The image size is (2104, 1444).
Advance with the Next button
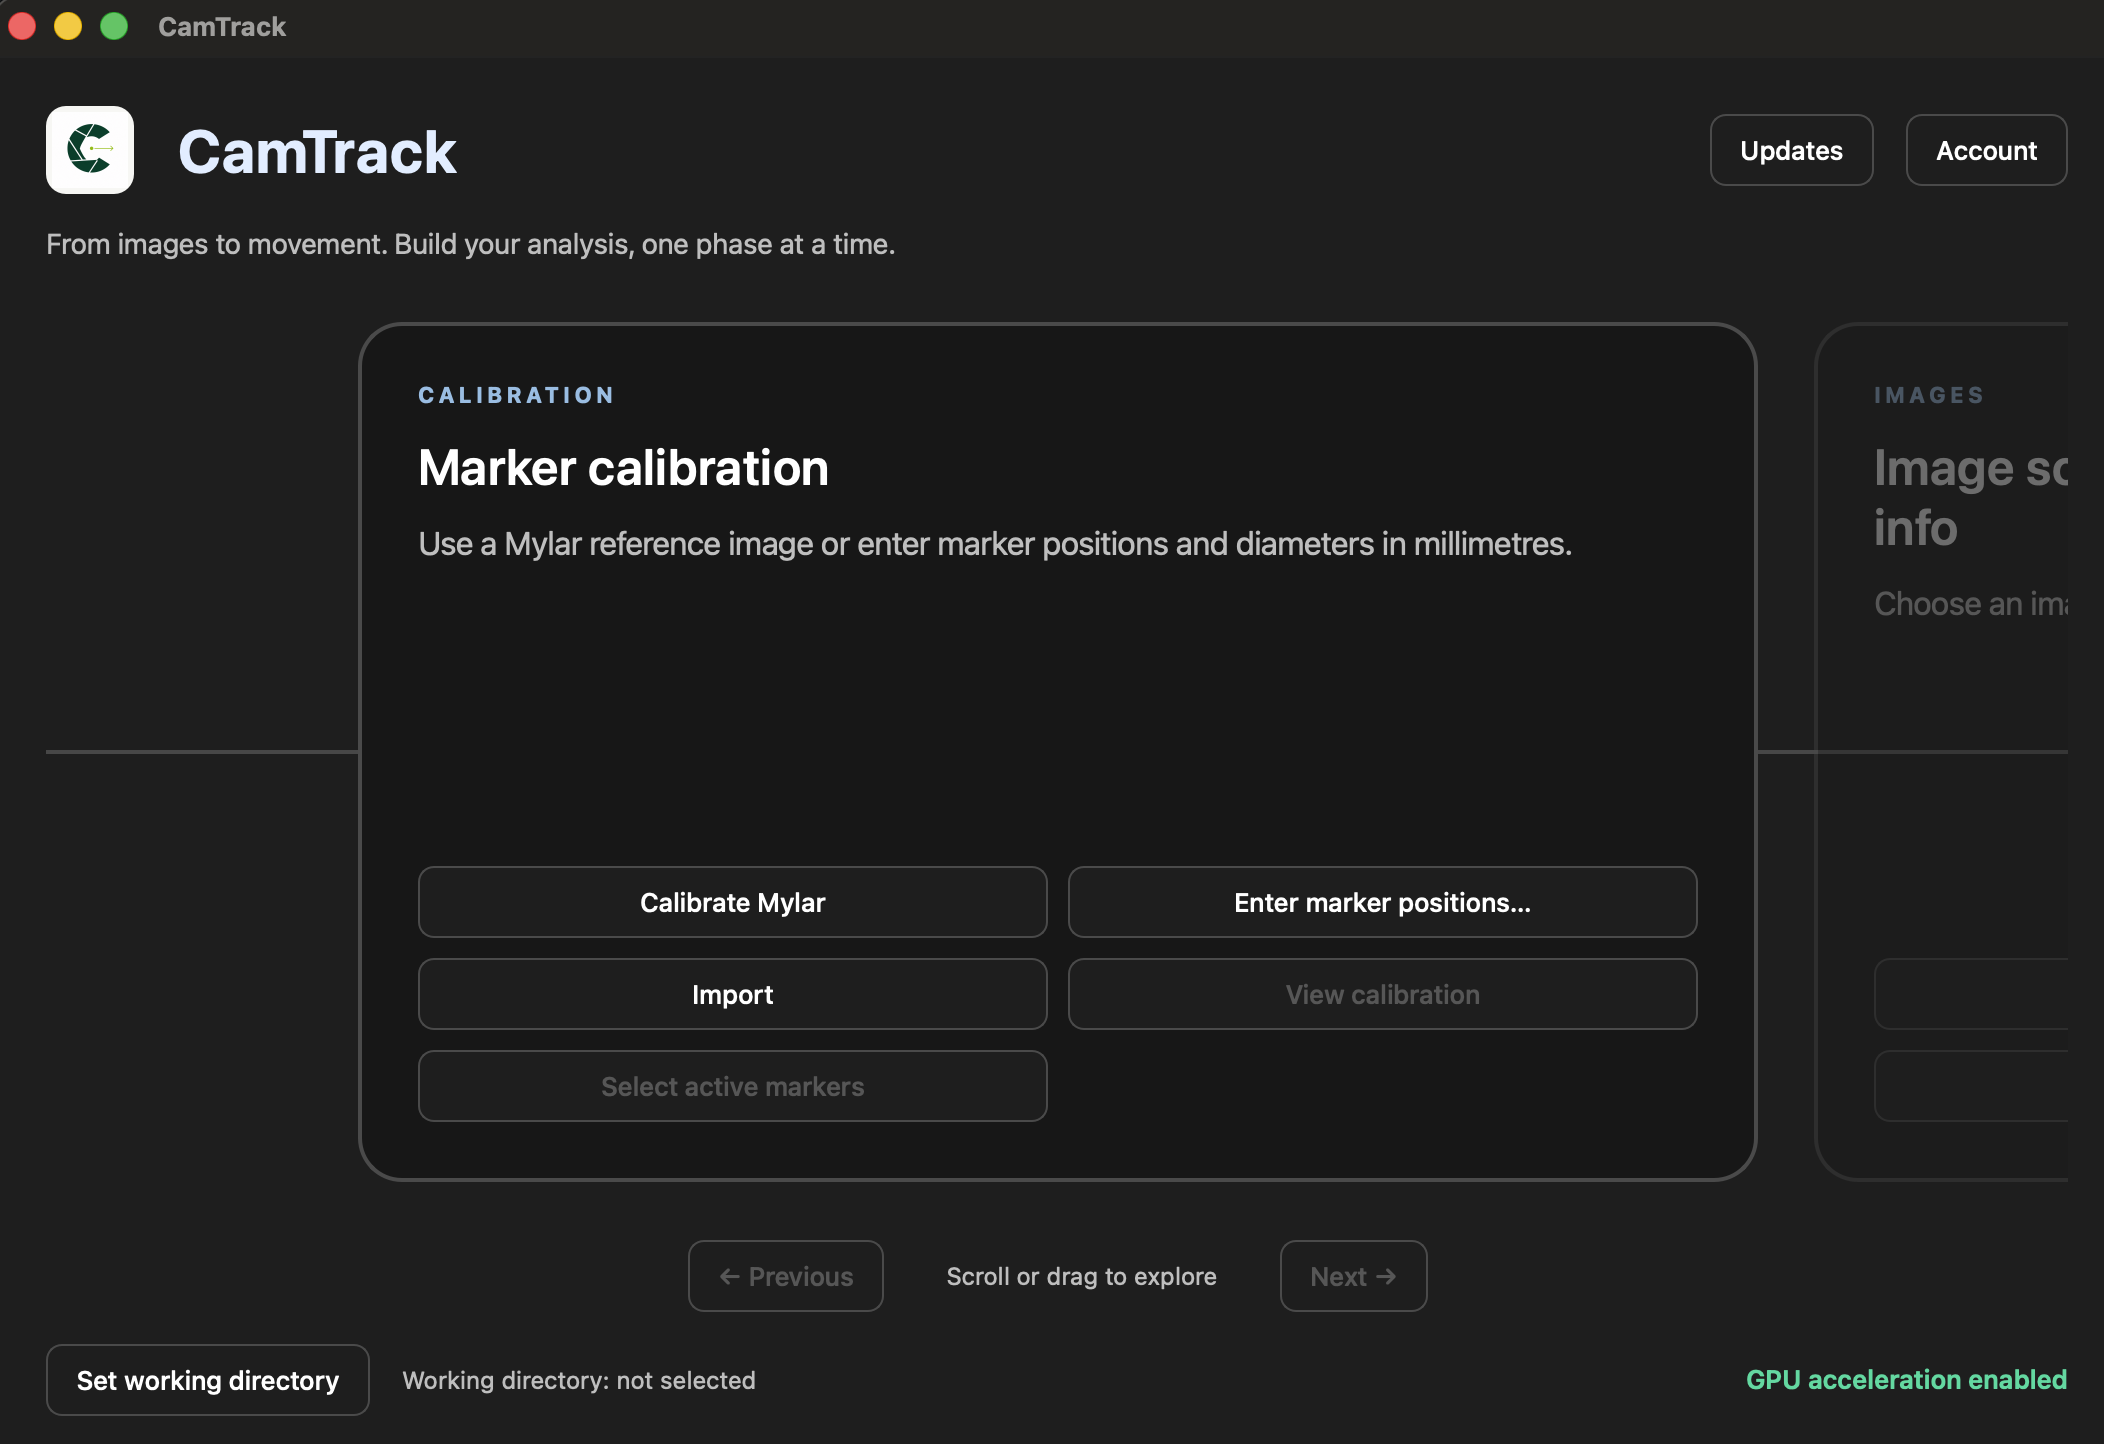pos(1353,1276)
